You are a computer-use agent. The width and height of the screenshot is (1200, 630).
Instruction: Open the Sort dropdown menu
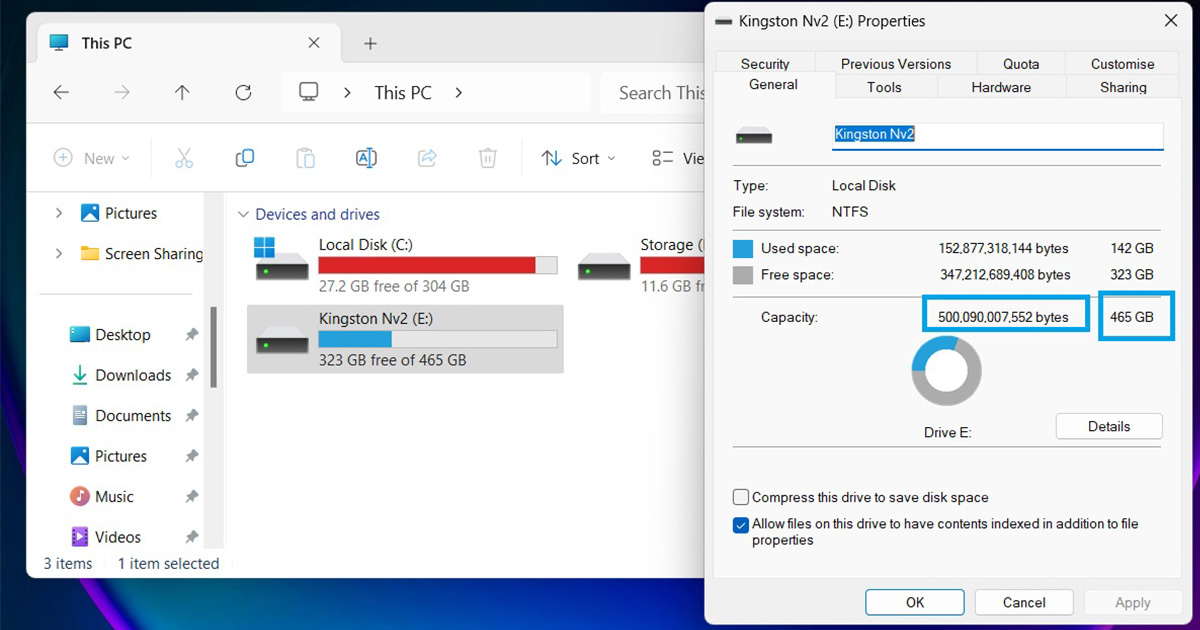(579, 158)
